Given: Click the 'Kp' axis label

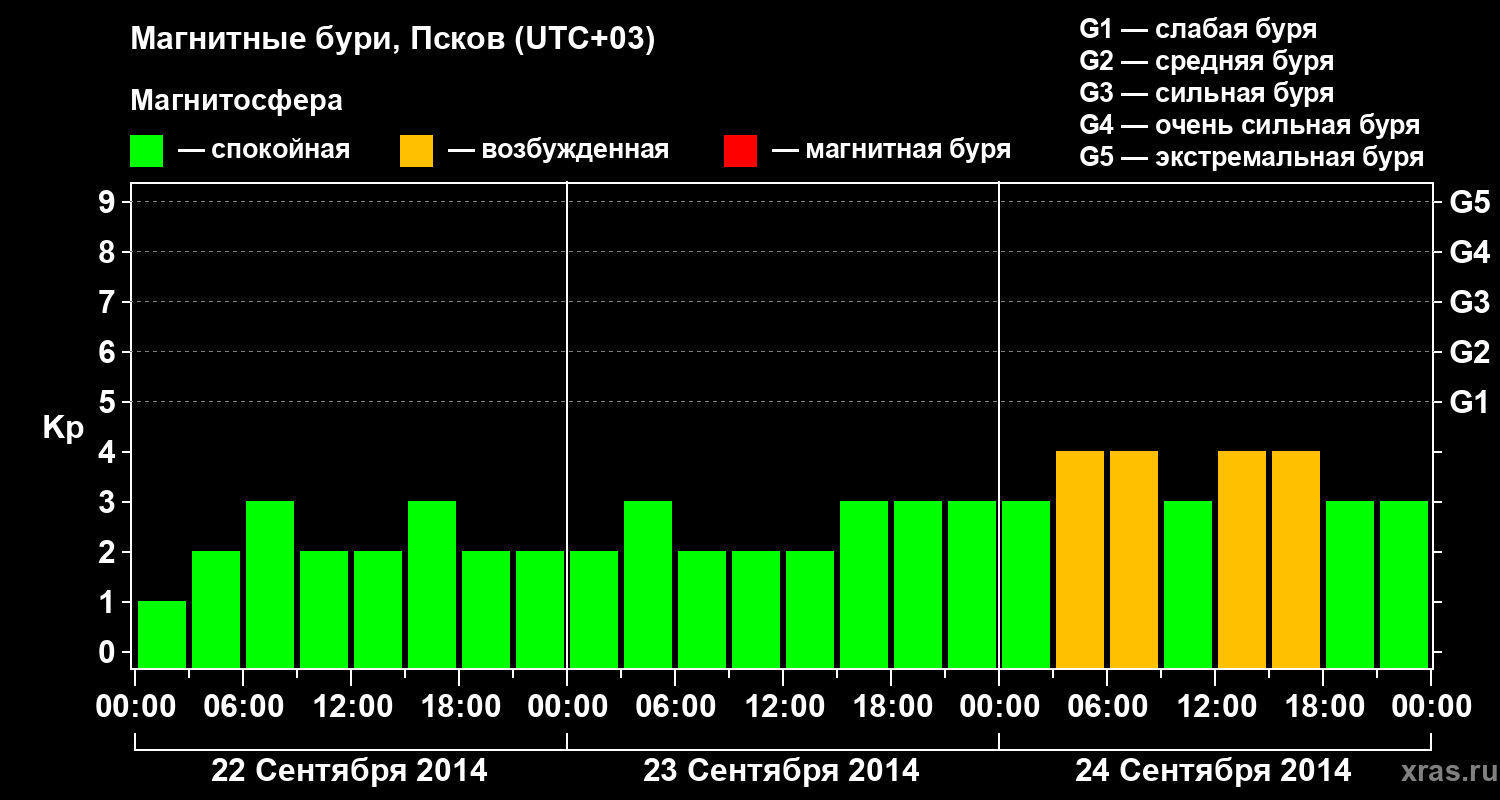Looking at the screenshot, I should 63,428.
